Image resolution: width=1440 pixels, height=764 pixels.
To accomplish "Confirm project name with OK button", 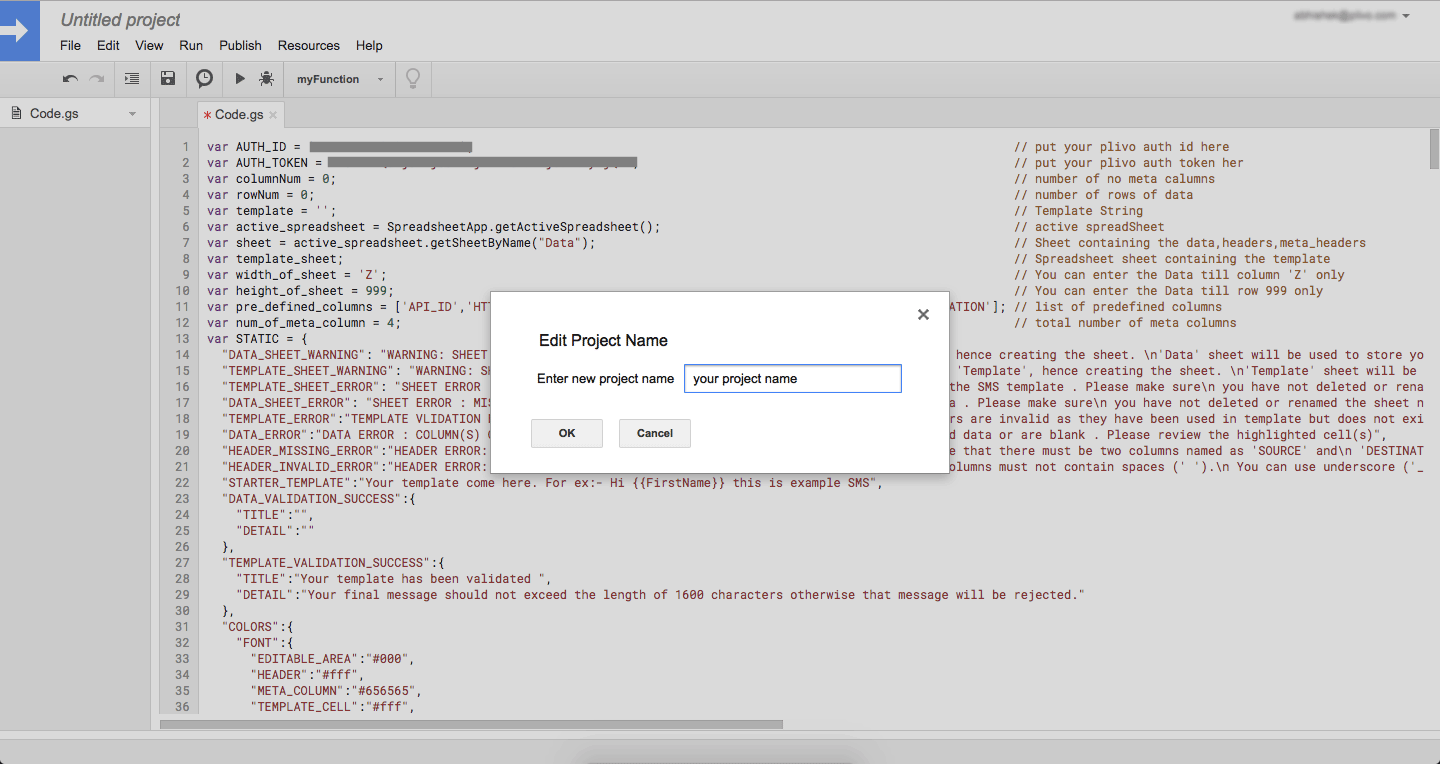I will point(567,433).
